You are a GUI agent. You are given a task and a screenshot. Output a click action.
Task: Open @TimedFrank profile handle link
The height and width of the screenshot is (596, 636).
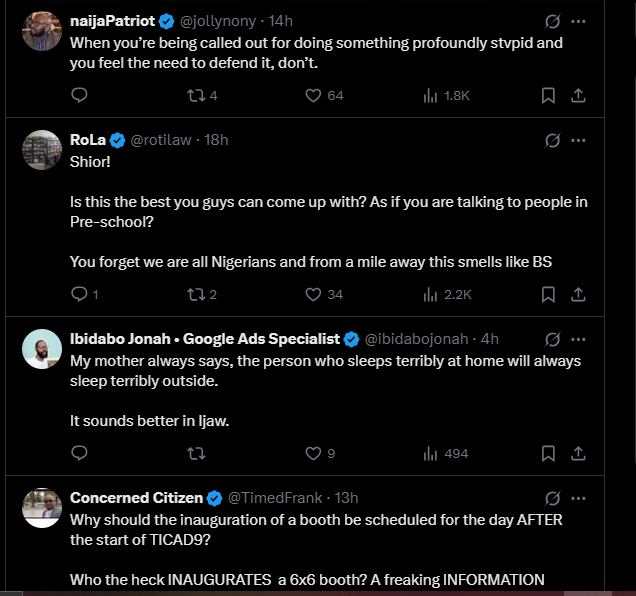click(275, 498)
